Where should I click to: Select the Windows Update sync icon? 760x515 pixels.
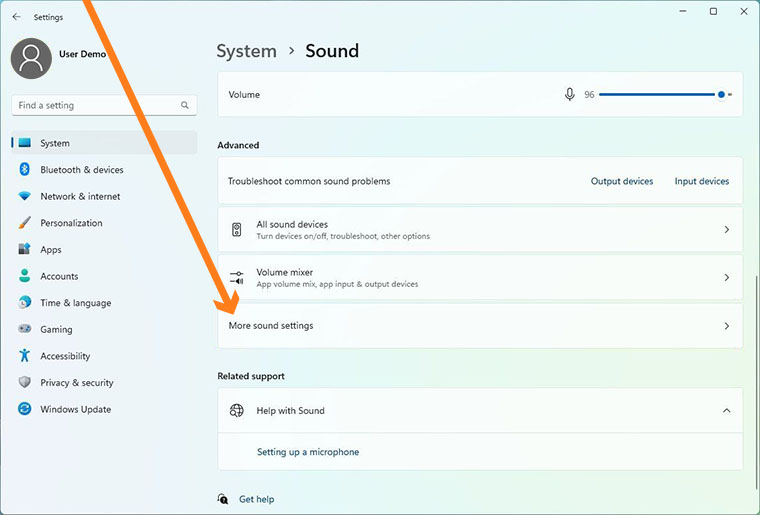[25, 409]
